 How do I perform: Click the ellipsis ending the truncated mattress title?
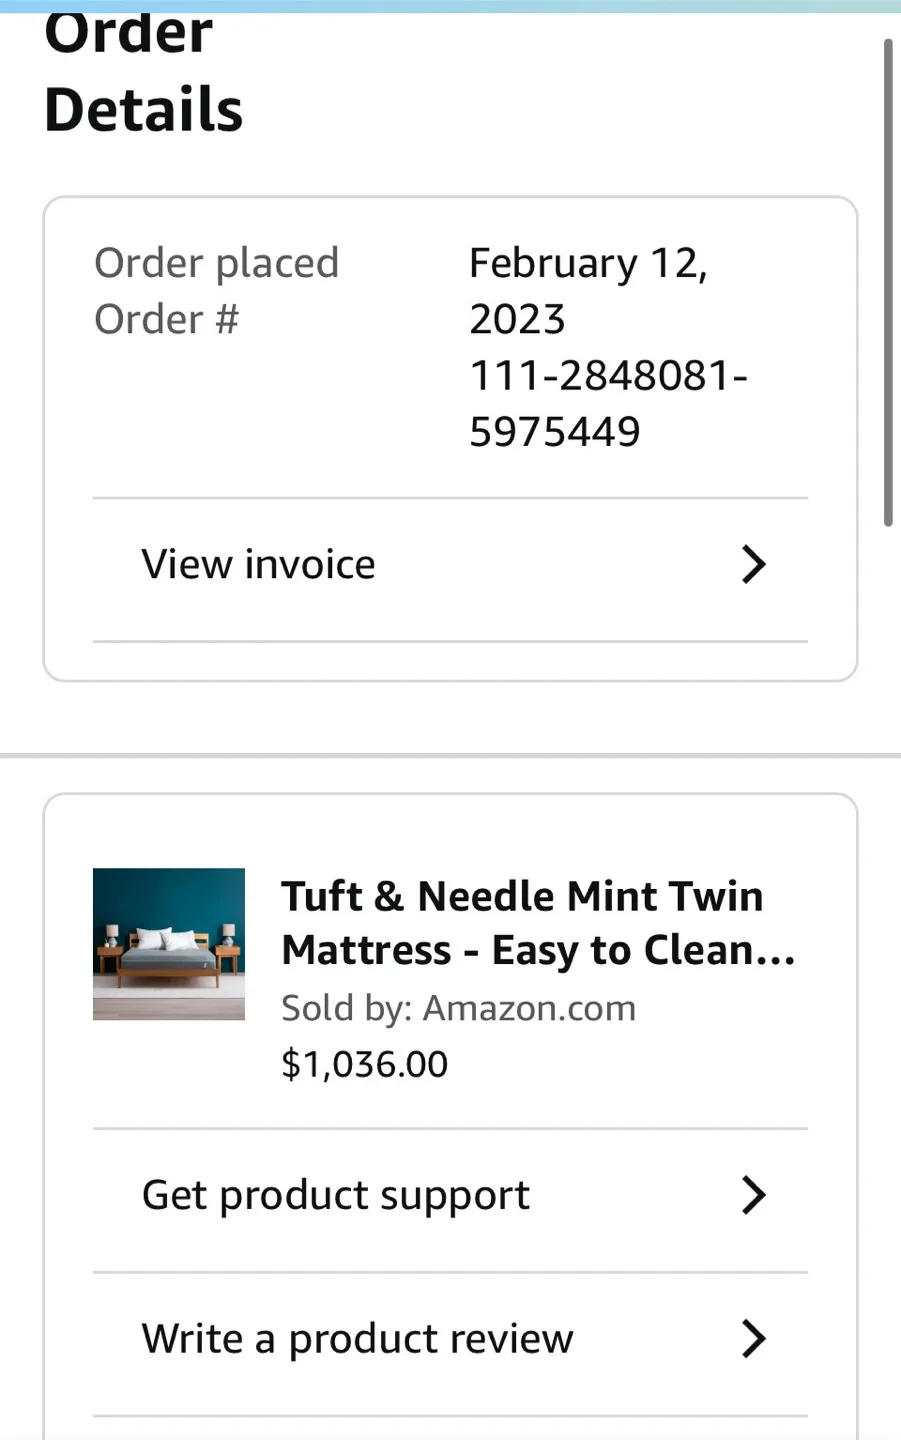tap(775, 951)
